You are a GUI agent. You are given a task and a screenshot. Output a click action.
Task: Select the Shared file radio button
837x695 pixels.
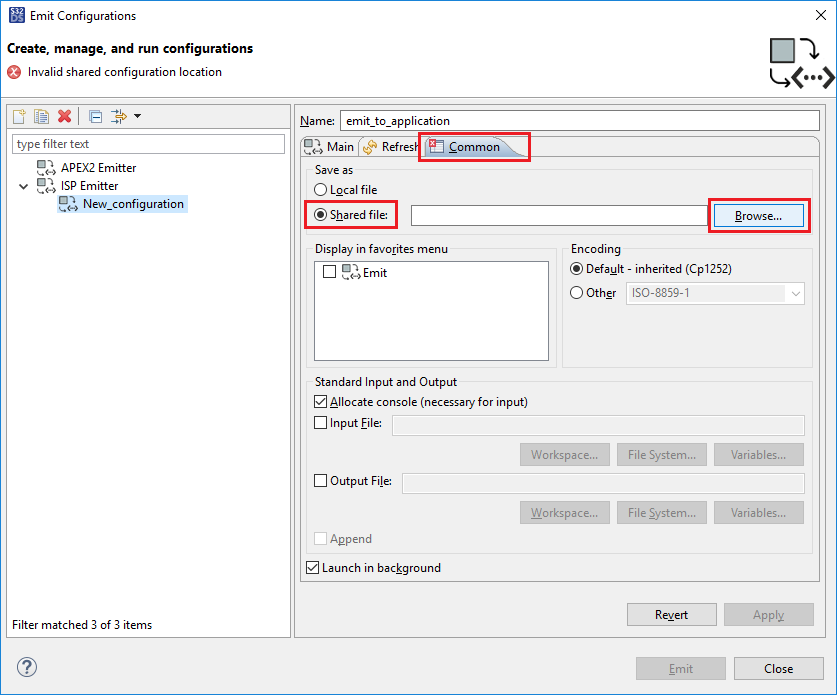320,215
